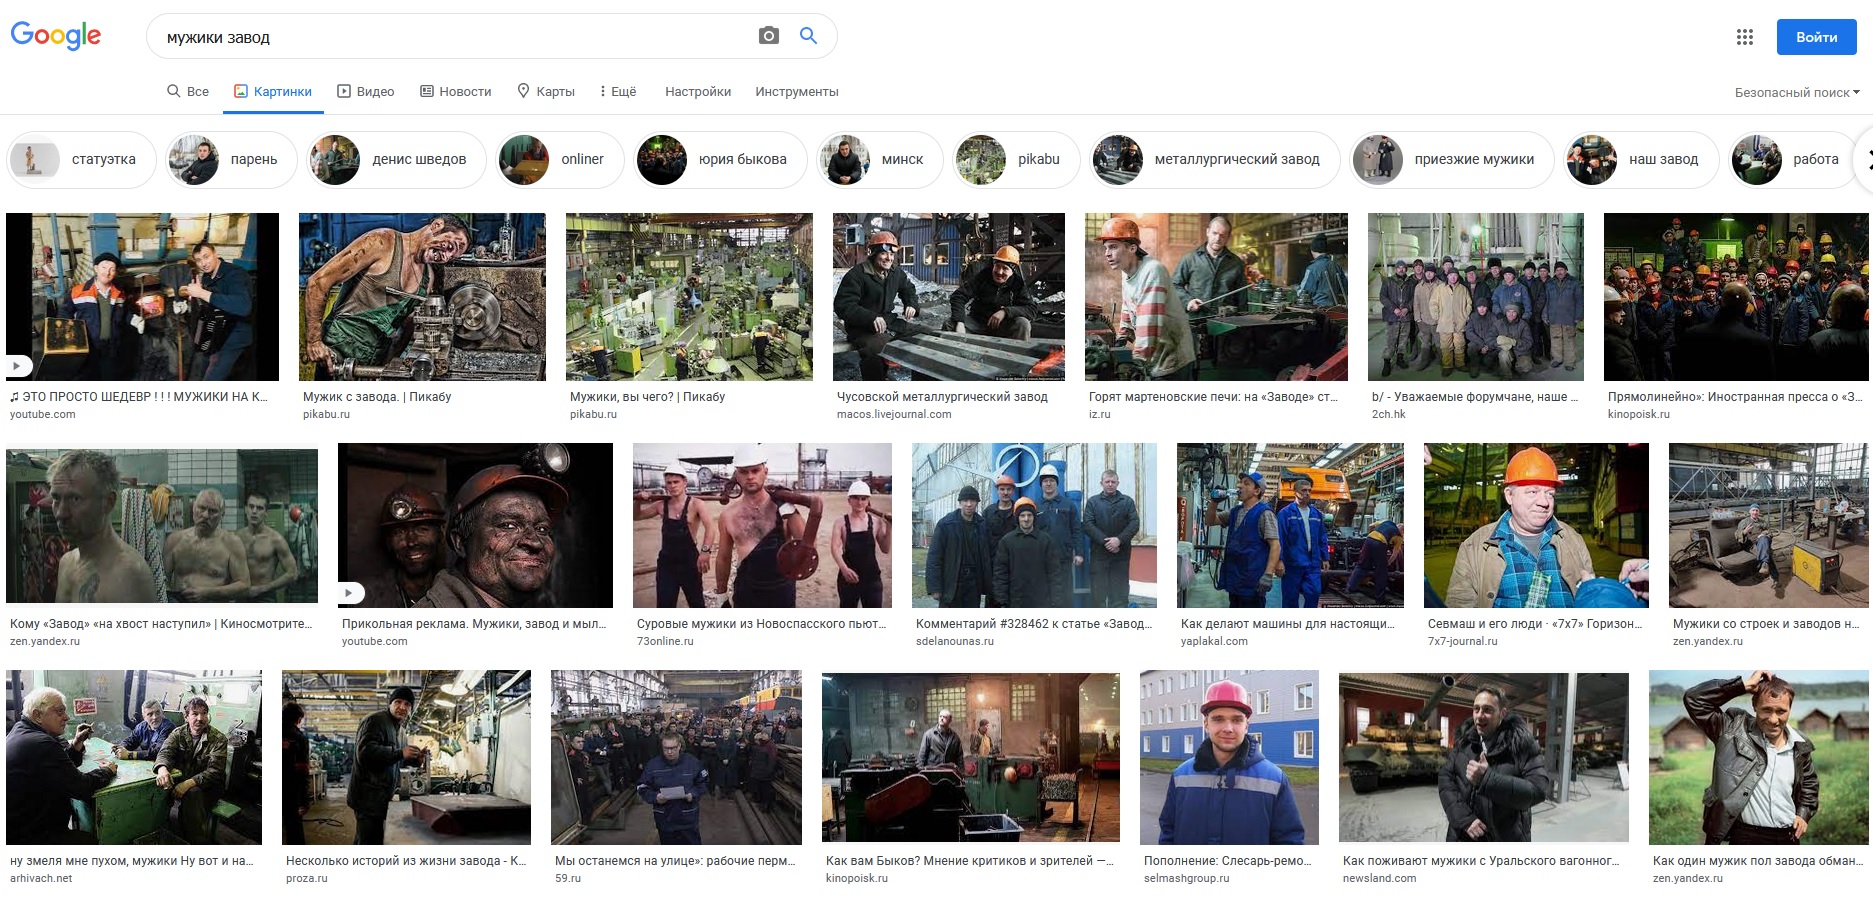Follow the proza.ru source link
This screenshot has height=900, width=1873.
(307, 879)
